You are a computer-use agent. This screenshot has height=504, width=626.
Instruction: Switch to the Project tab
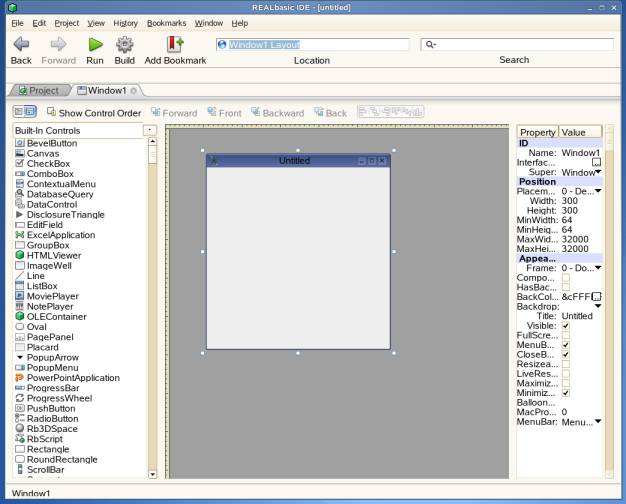39,91
